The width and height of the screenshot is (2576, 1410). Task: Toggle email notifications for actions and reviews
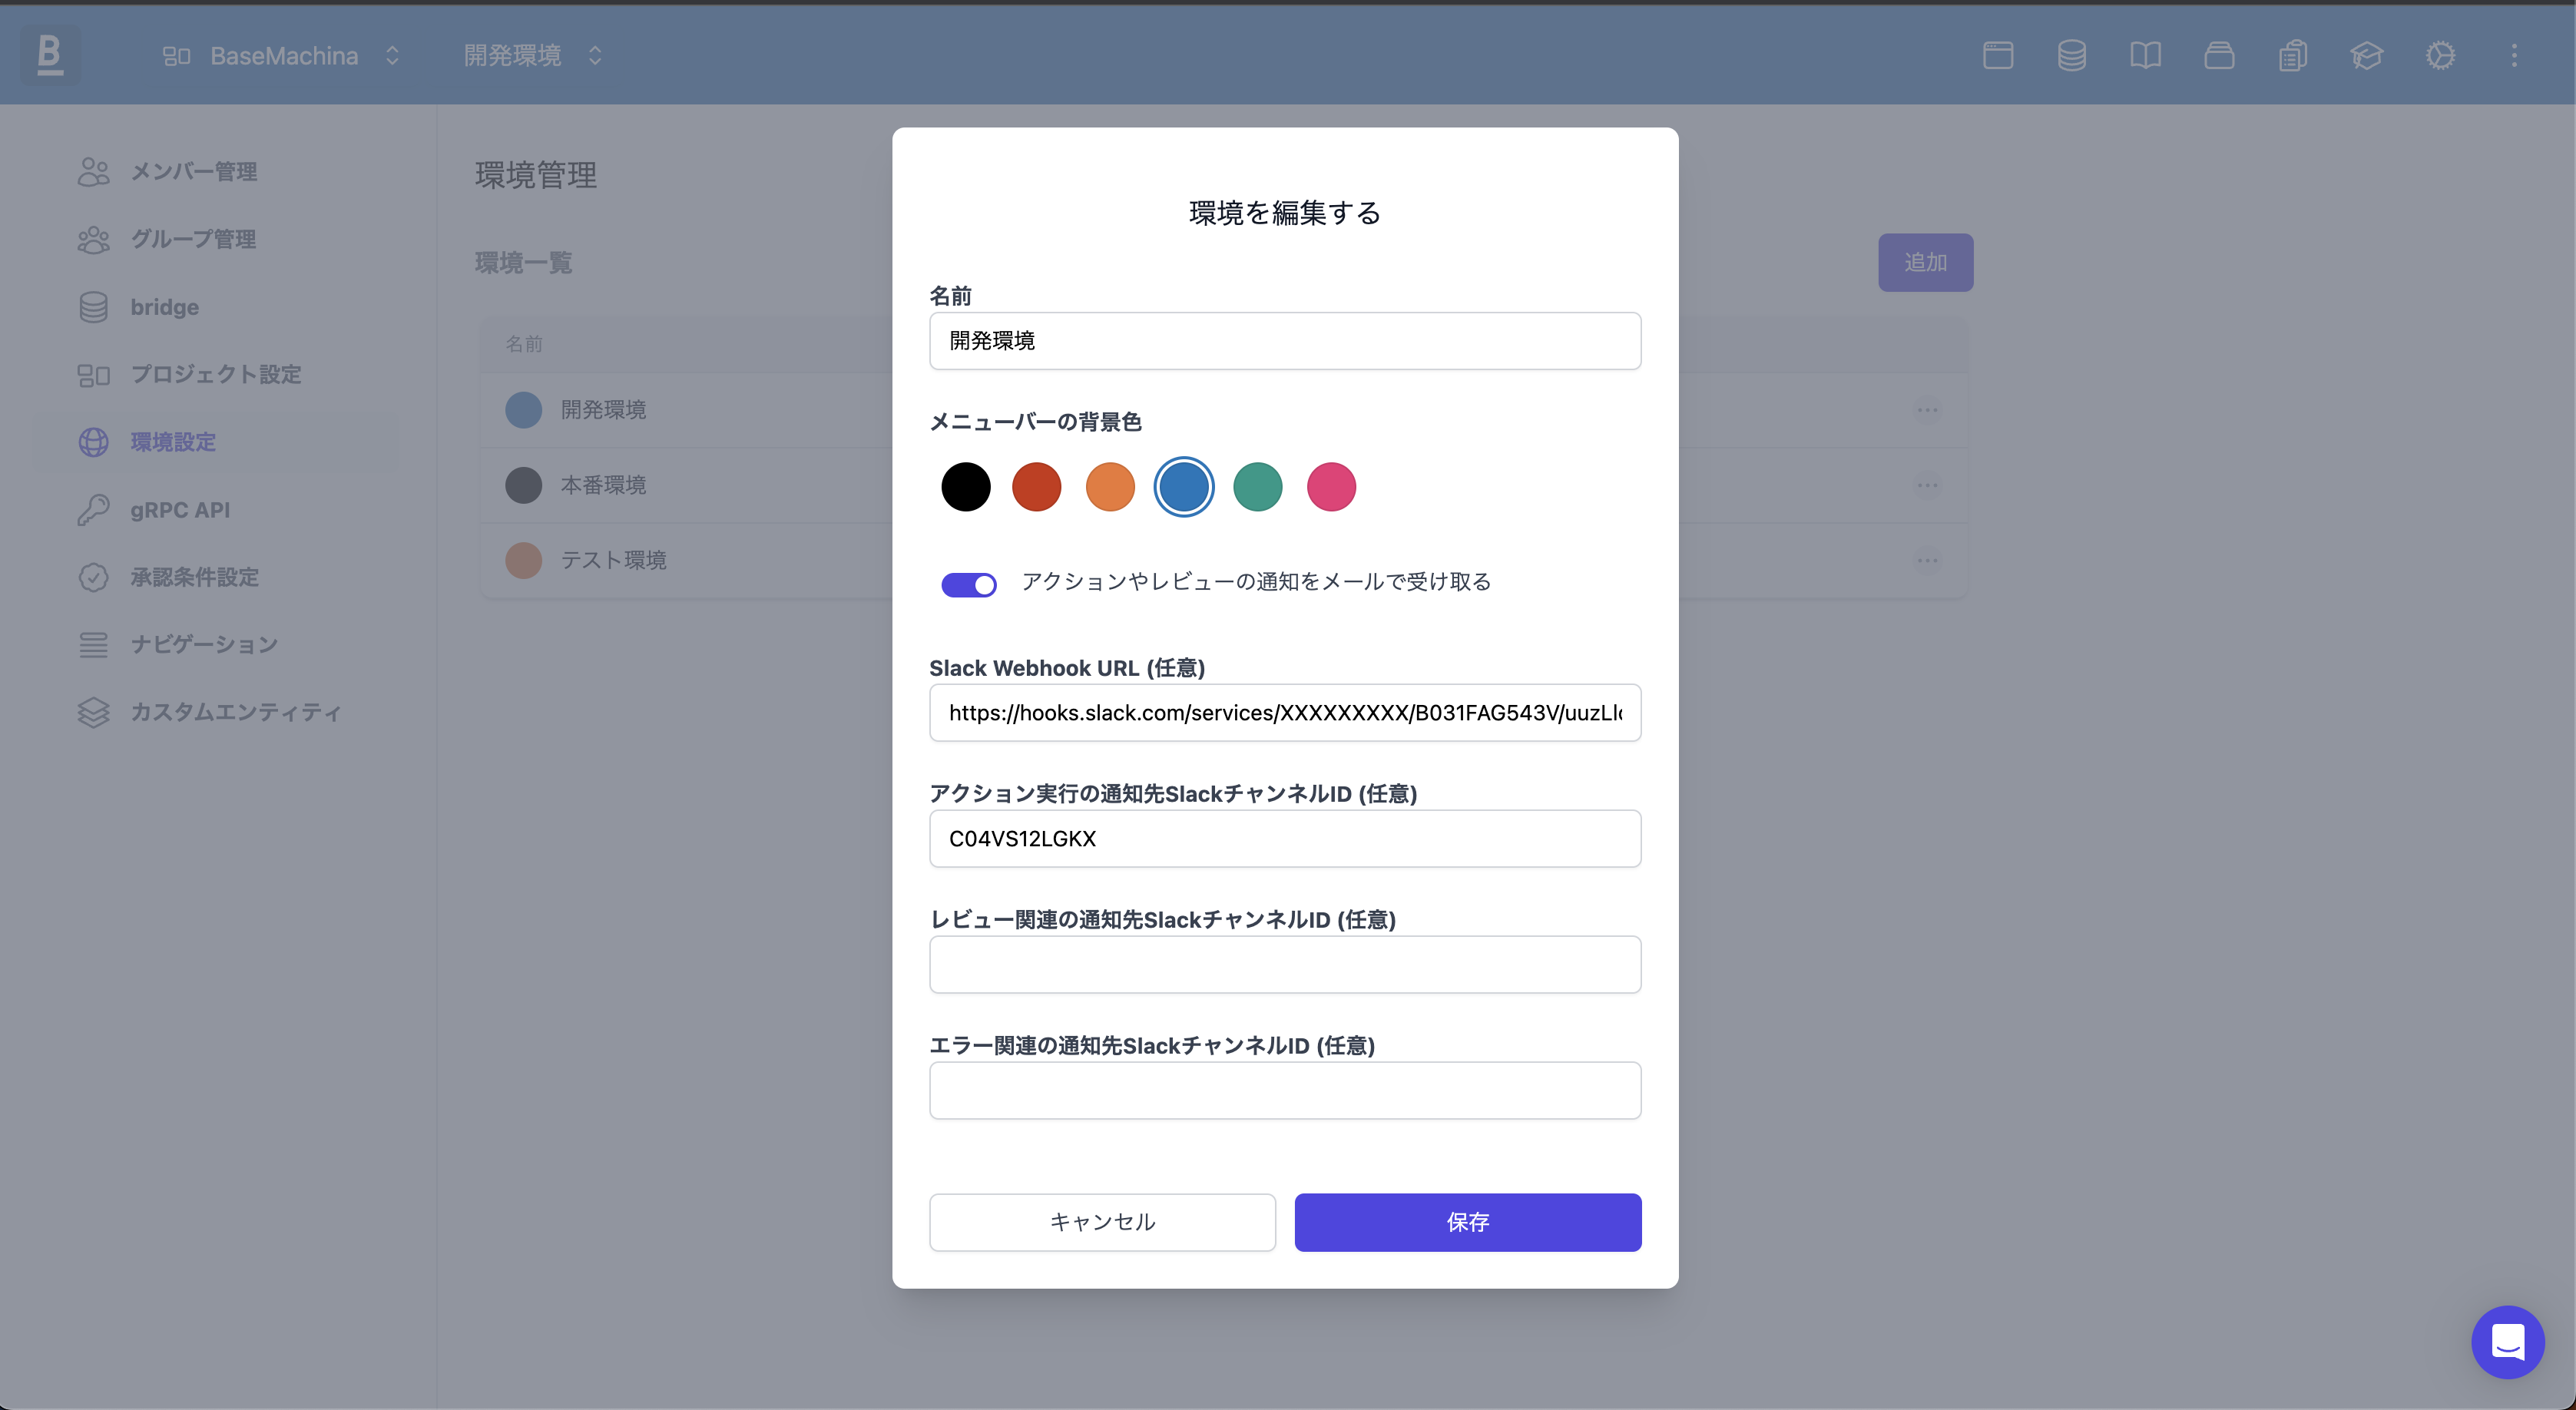tap(968, 584)
